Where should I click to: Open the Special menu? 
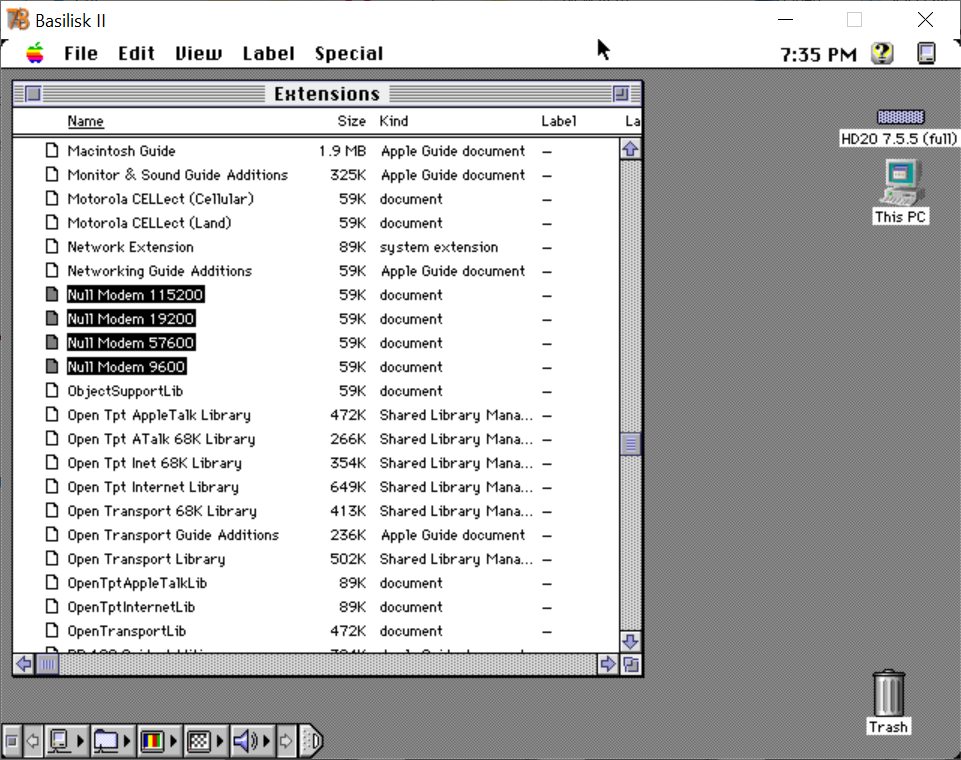point(349,54)
